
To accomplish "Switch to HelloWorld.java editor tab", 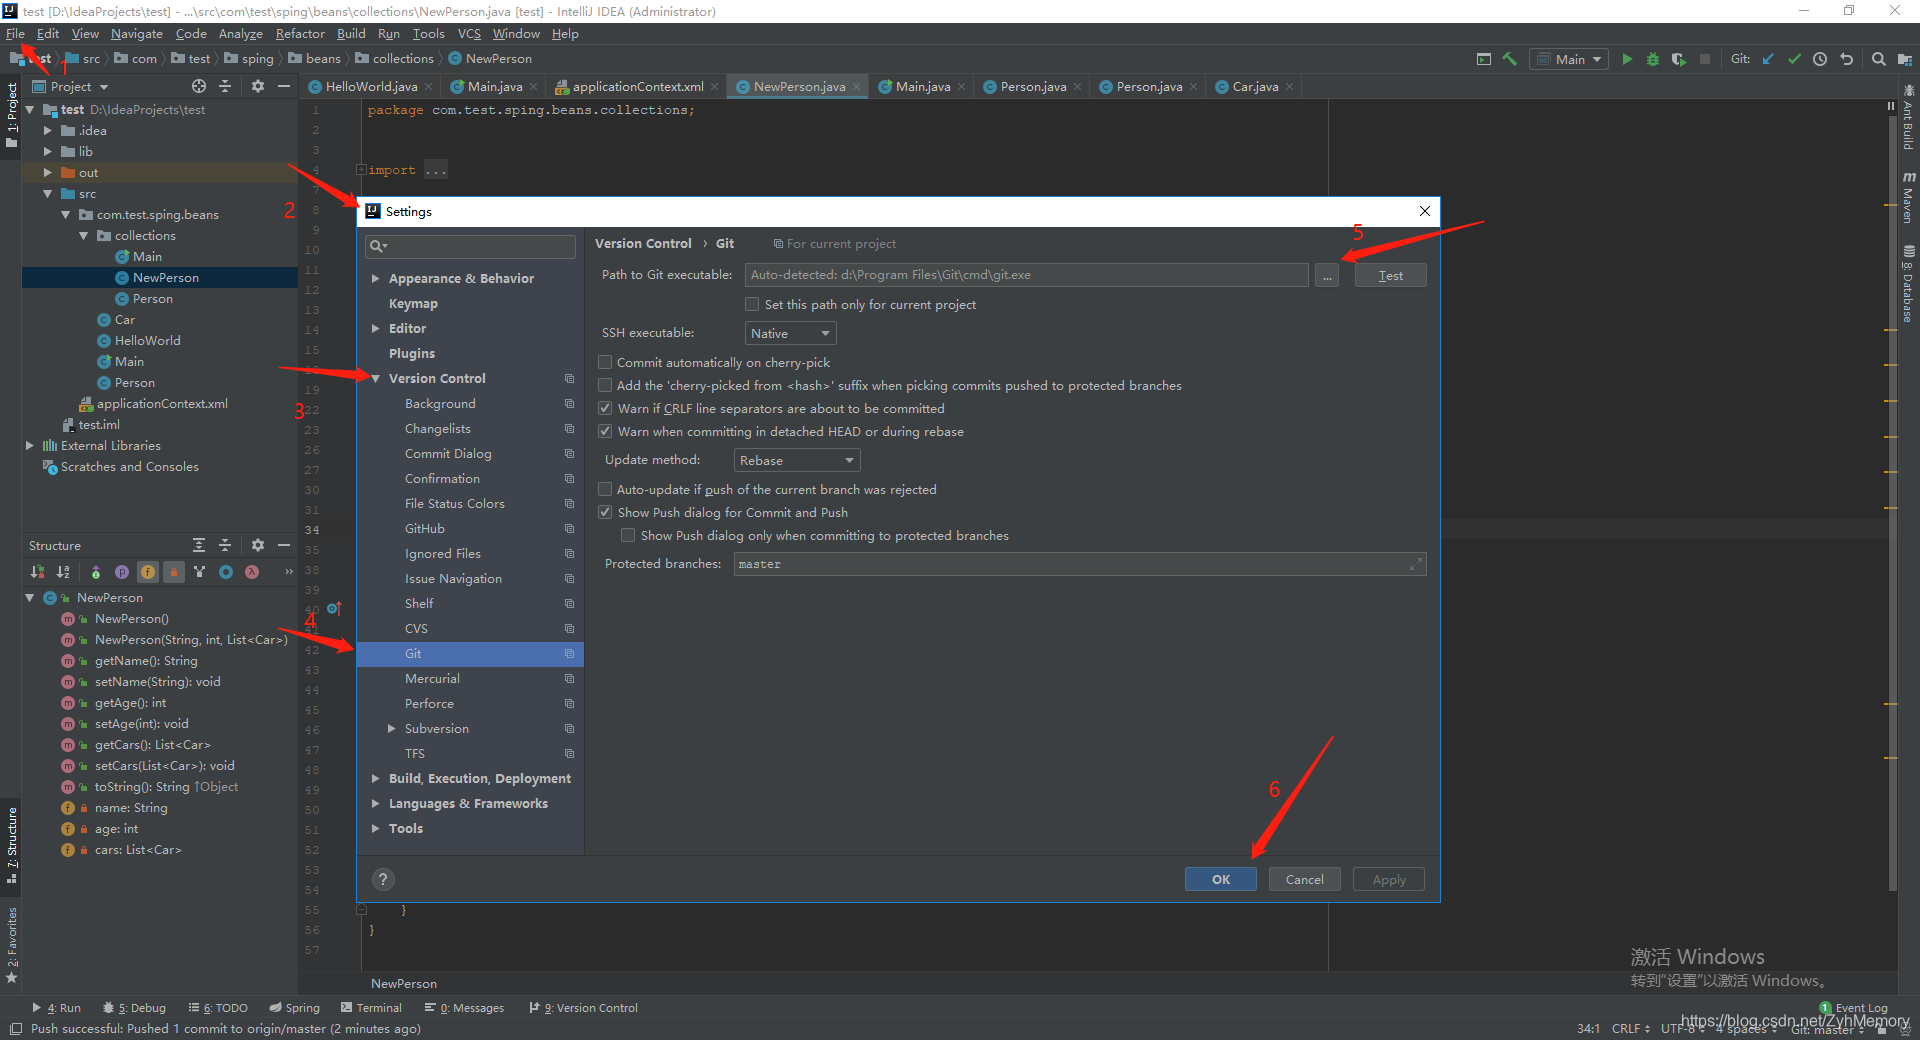I will click(371, 87).
